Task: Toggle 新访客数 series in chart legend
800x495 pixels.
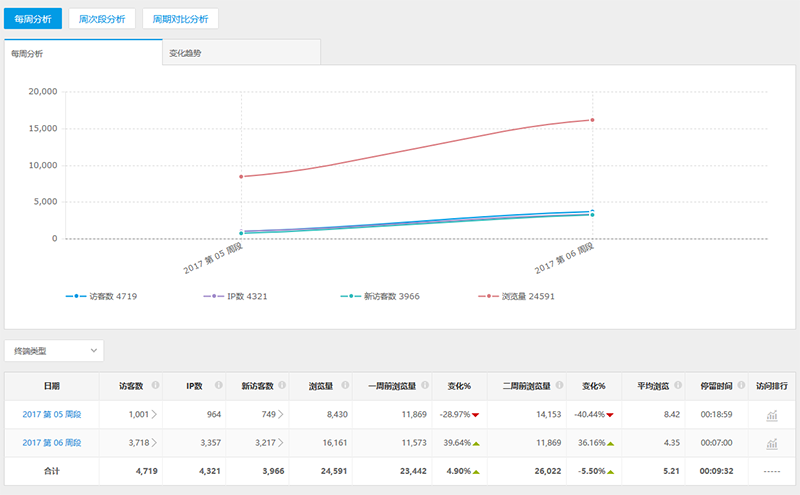Action: pyautogui.click(x=380, y=297)
